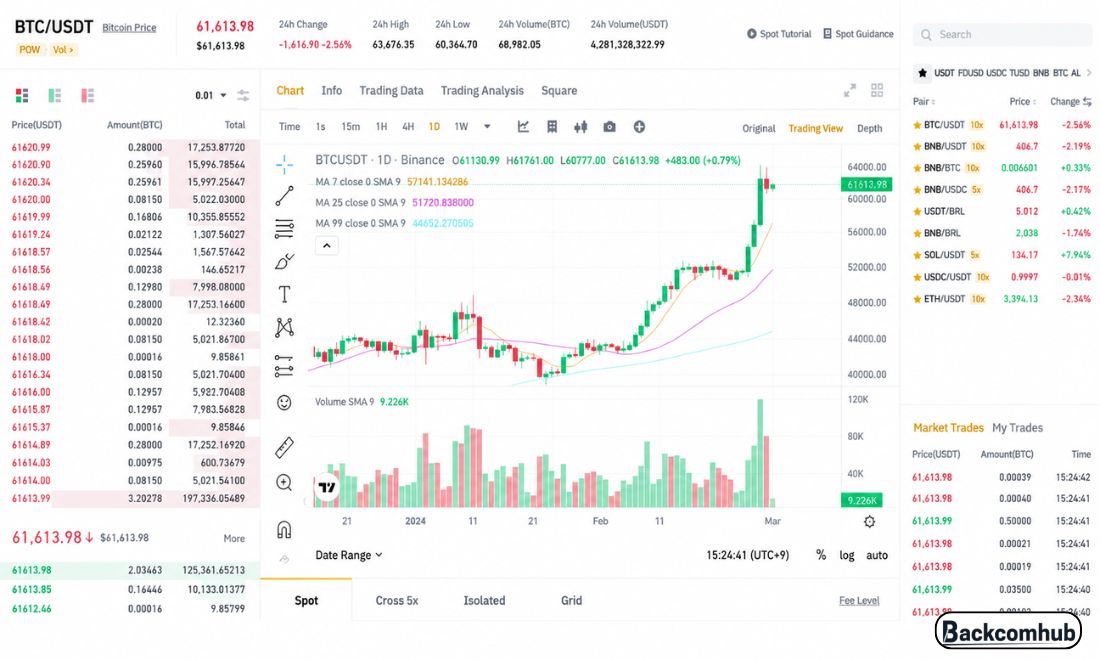The width and height of the screenshot is (1100, 660).
Task: Open the 0.01 price precision dropdown
Action: (211, 95)
